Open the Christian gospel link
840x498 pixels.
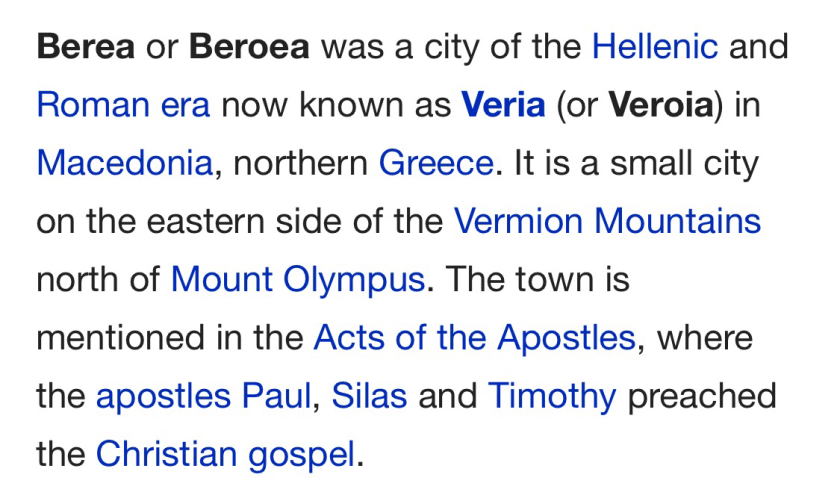(x=225, y=455)
